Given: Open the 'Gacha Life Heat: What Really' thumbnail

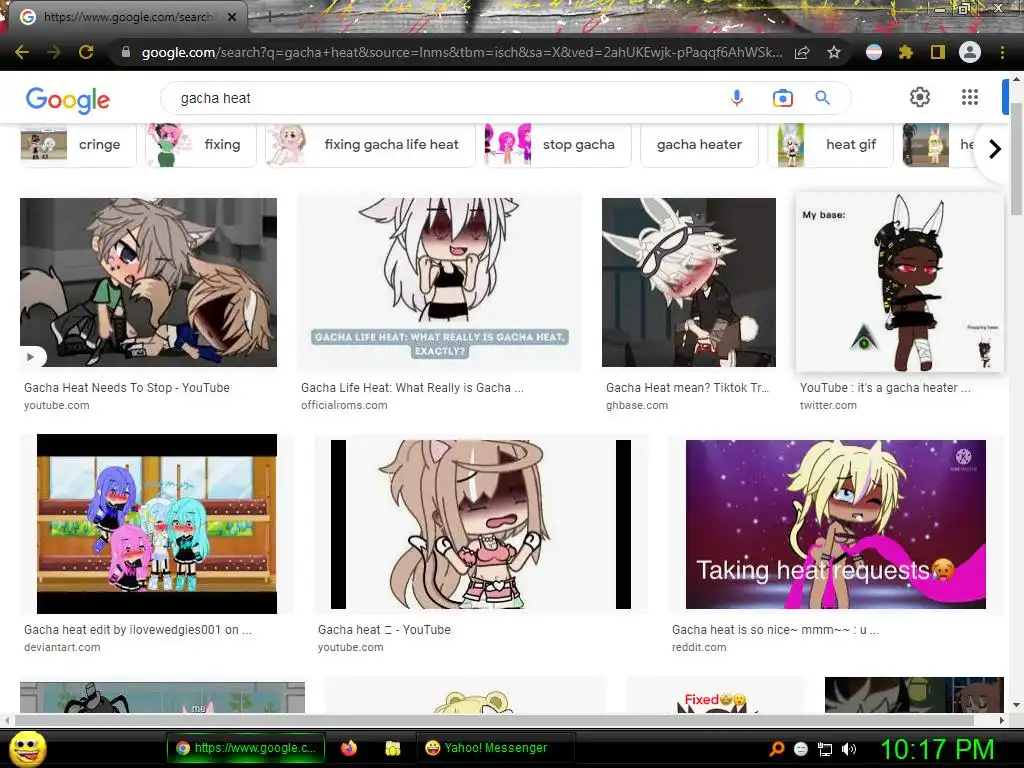Looking at the screenshot, I should pos(439,282).
